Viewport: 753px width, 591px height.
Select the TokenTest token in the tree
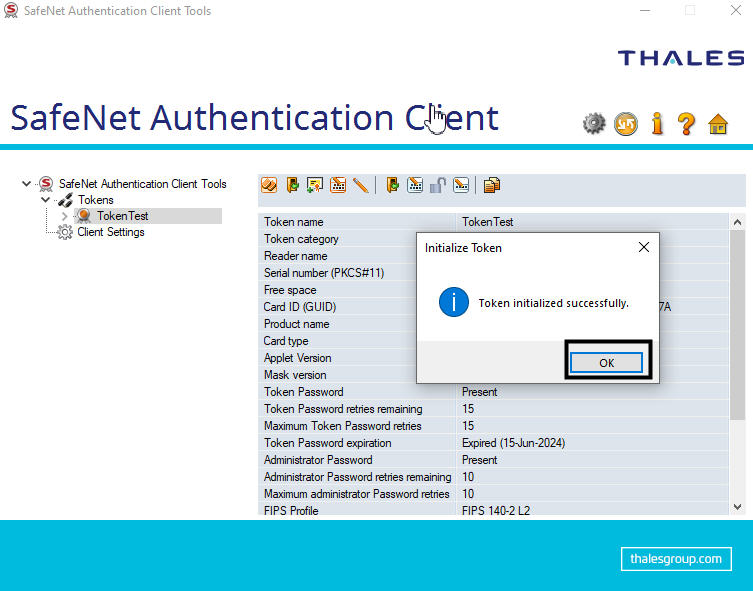122,216
